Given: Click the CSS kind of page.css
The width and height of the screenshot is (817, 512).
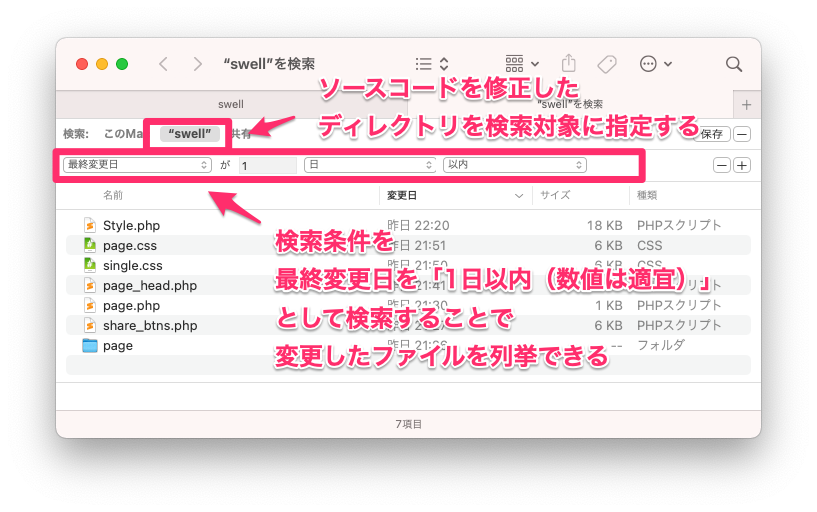Looking at the screenshot, I should pyautogui.click(x=649, y=245).
